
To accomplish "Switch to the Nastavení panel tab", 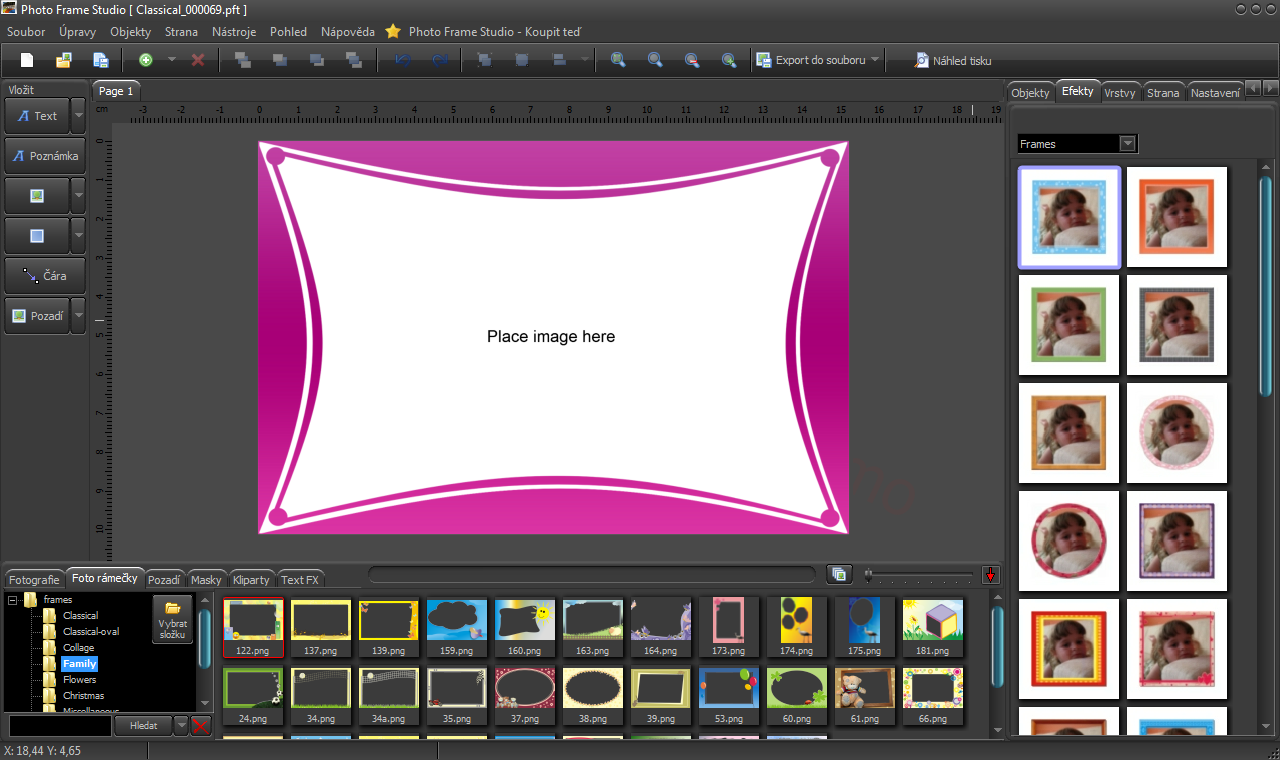I will (1216, 93).
